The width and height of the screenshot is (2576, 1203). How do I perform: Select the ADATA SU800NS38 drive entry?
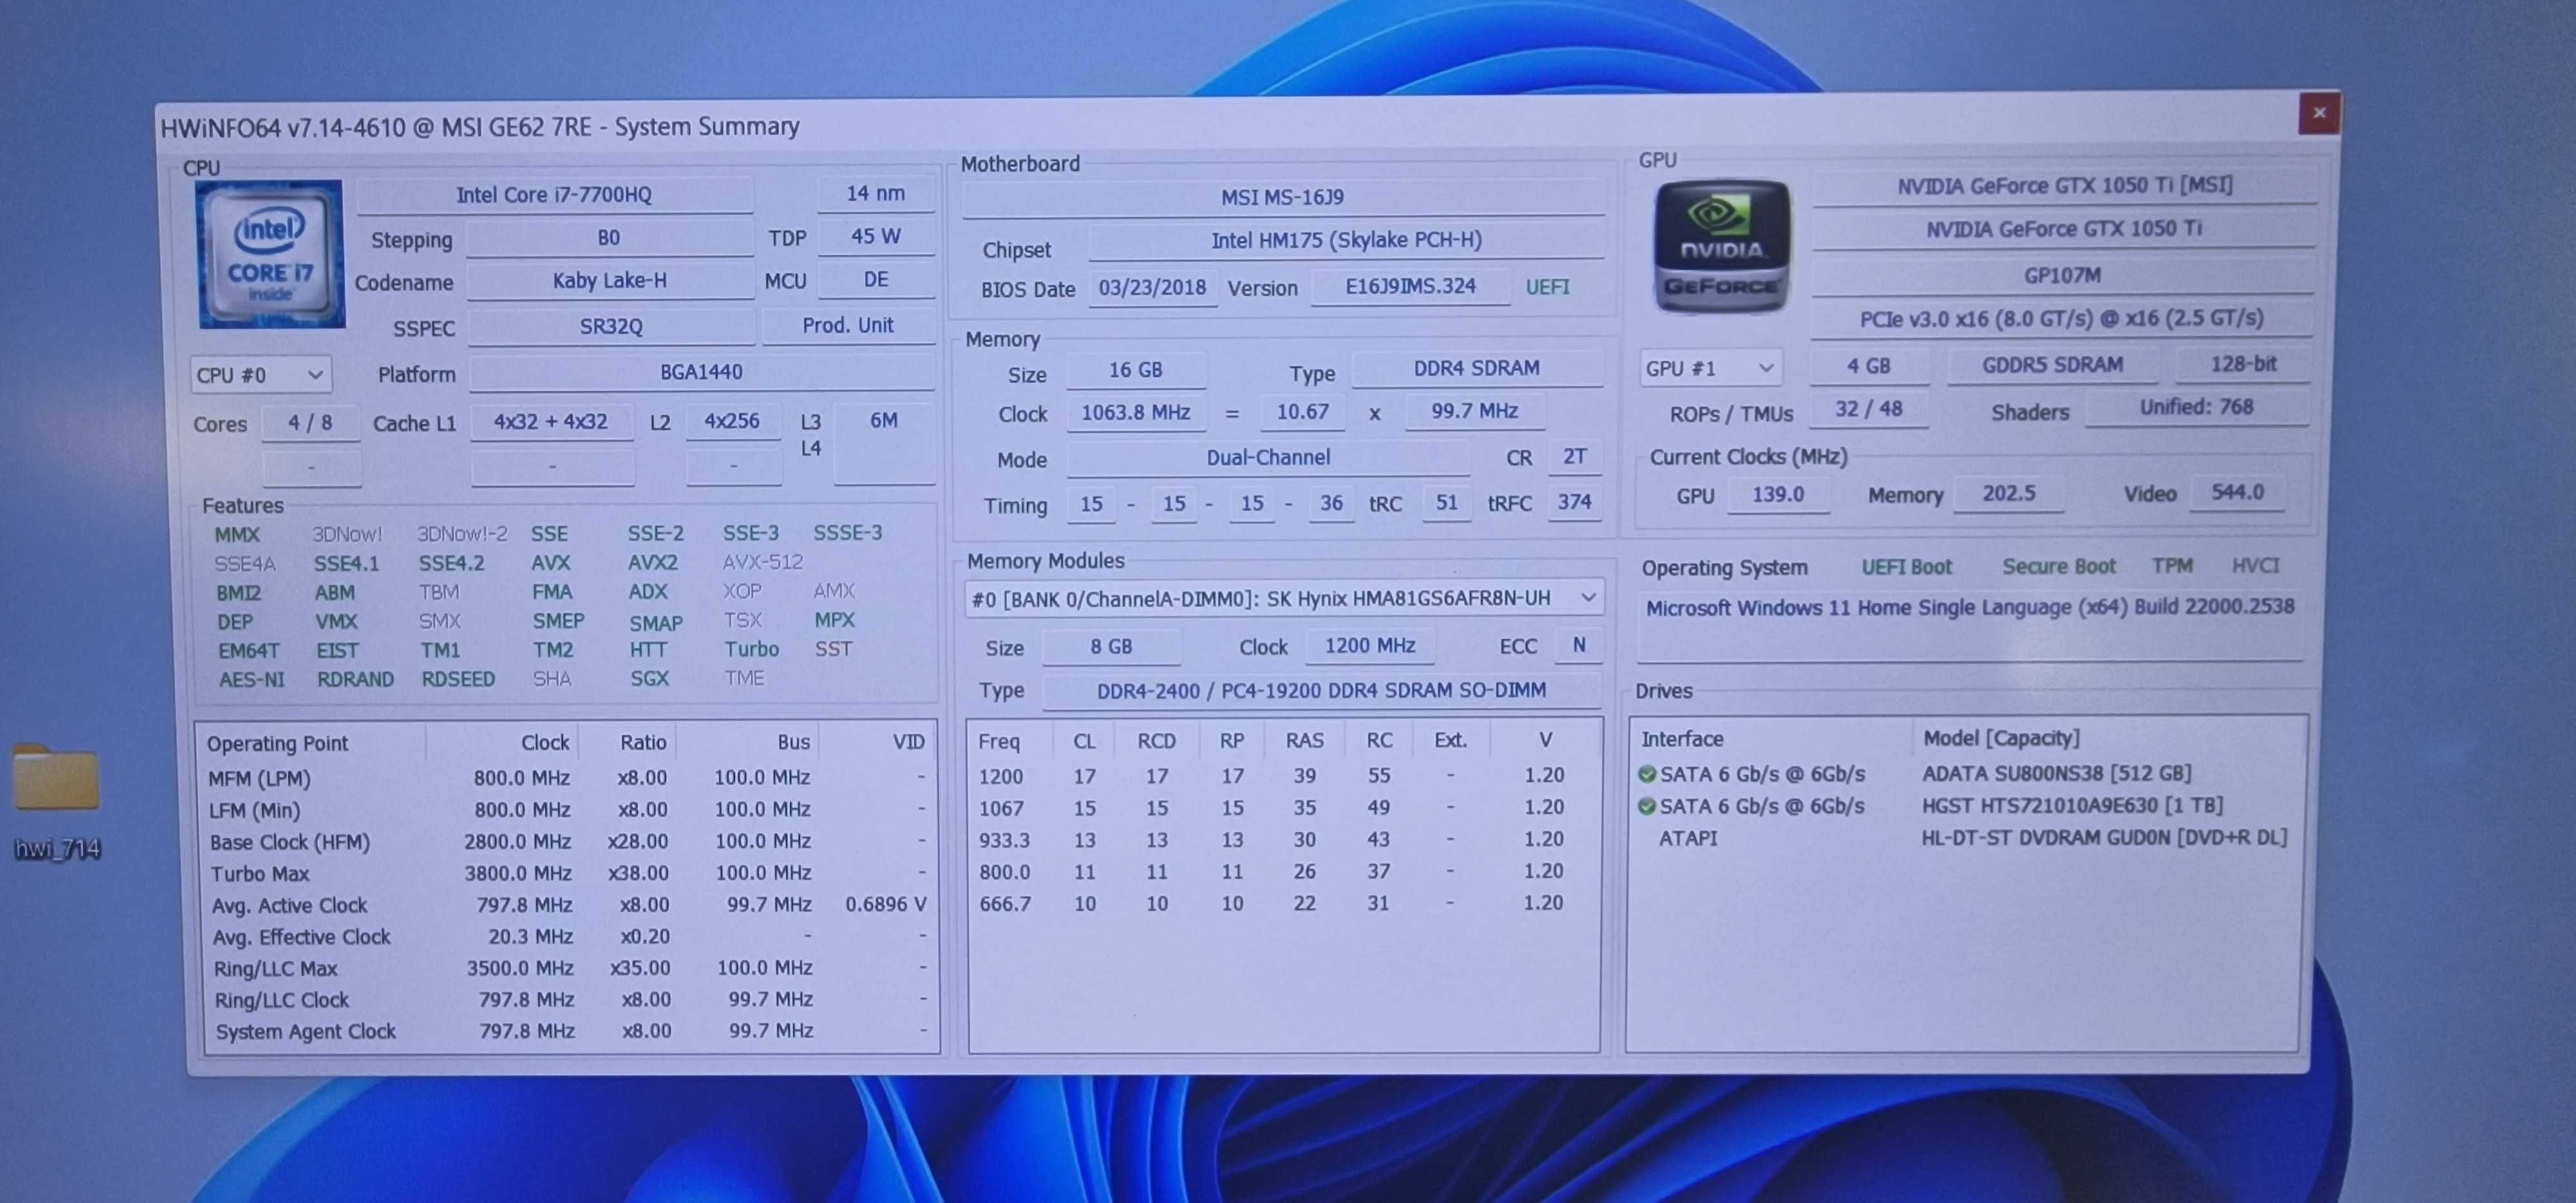point(1966,774)
